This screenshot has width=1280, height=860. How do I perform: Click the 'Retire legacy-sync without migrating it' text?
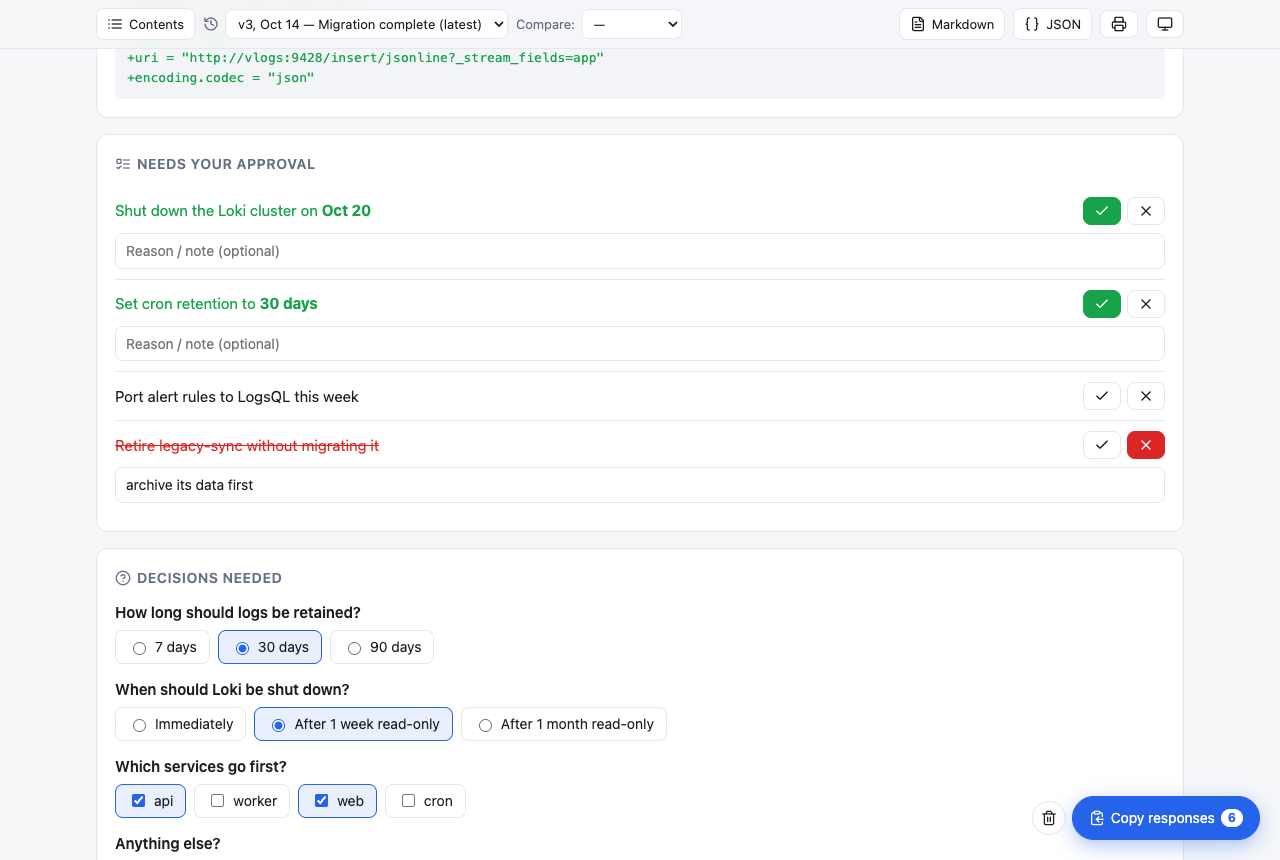[x=247, y=446]
